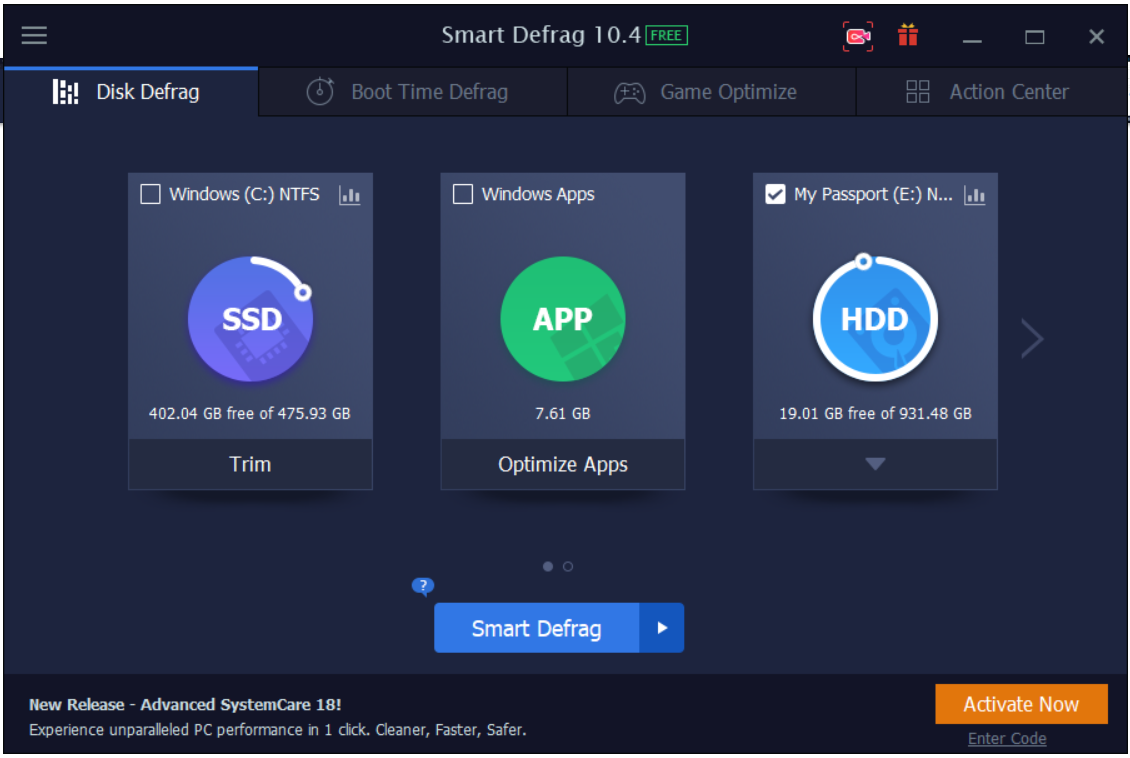Enable the Windows Apps checkbox
This screenshot has width=1130, height=758.
463,195
